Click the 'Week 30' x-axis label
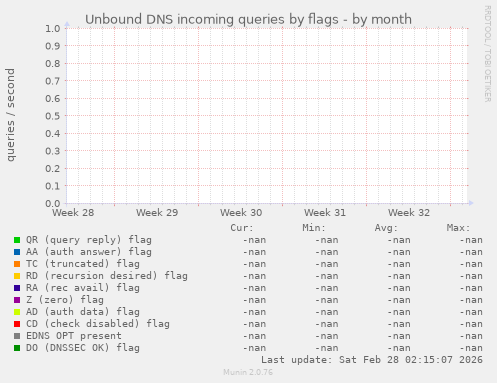The width and height of the screenshot is (497, 383). (x=241, y=213)
